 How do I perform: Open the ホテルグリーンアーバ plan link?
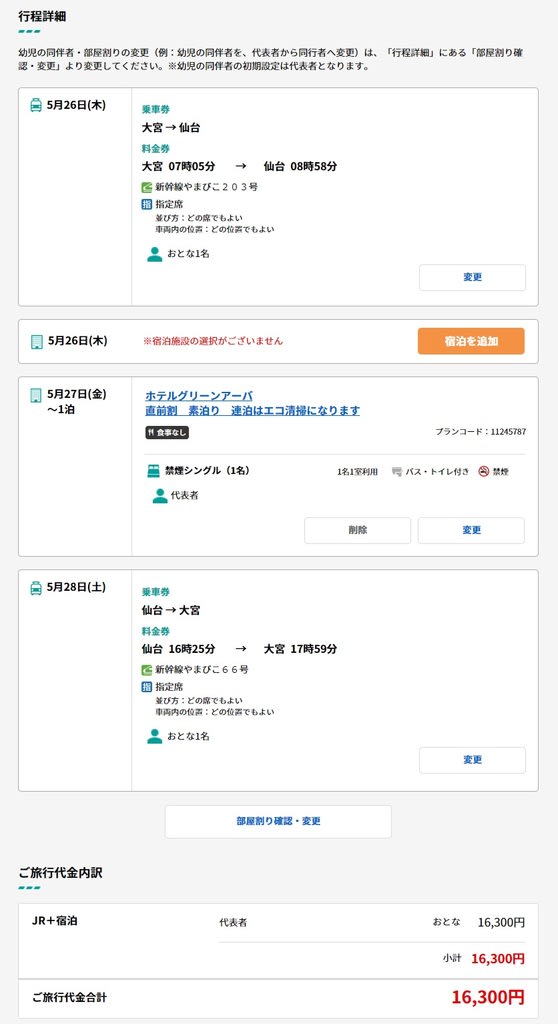[x=252, y=403]
